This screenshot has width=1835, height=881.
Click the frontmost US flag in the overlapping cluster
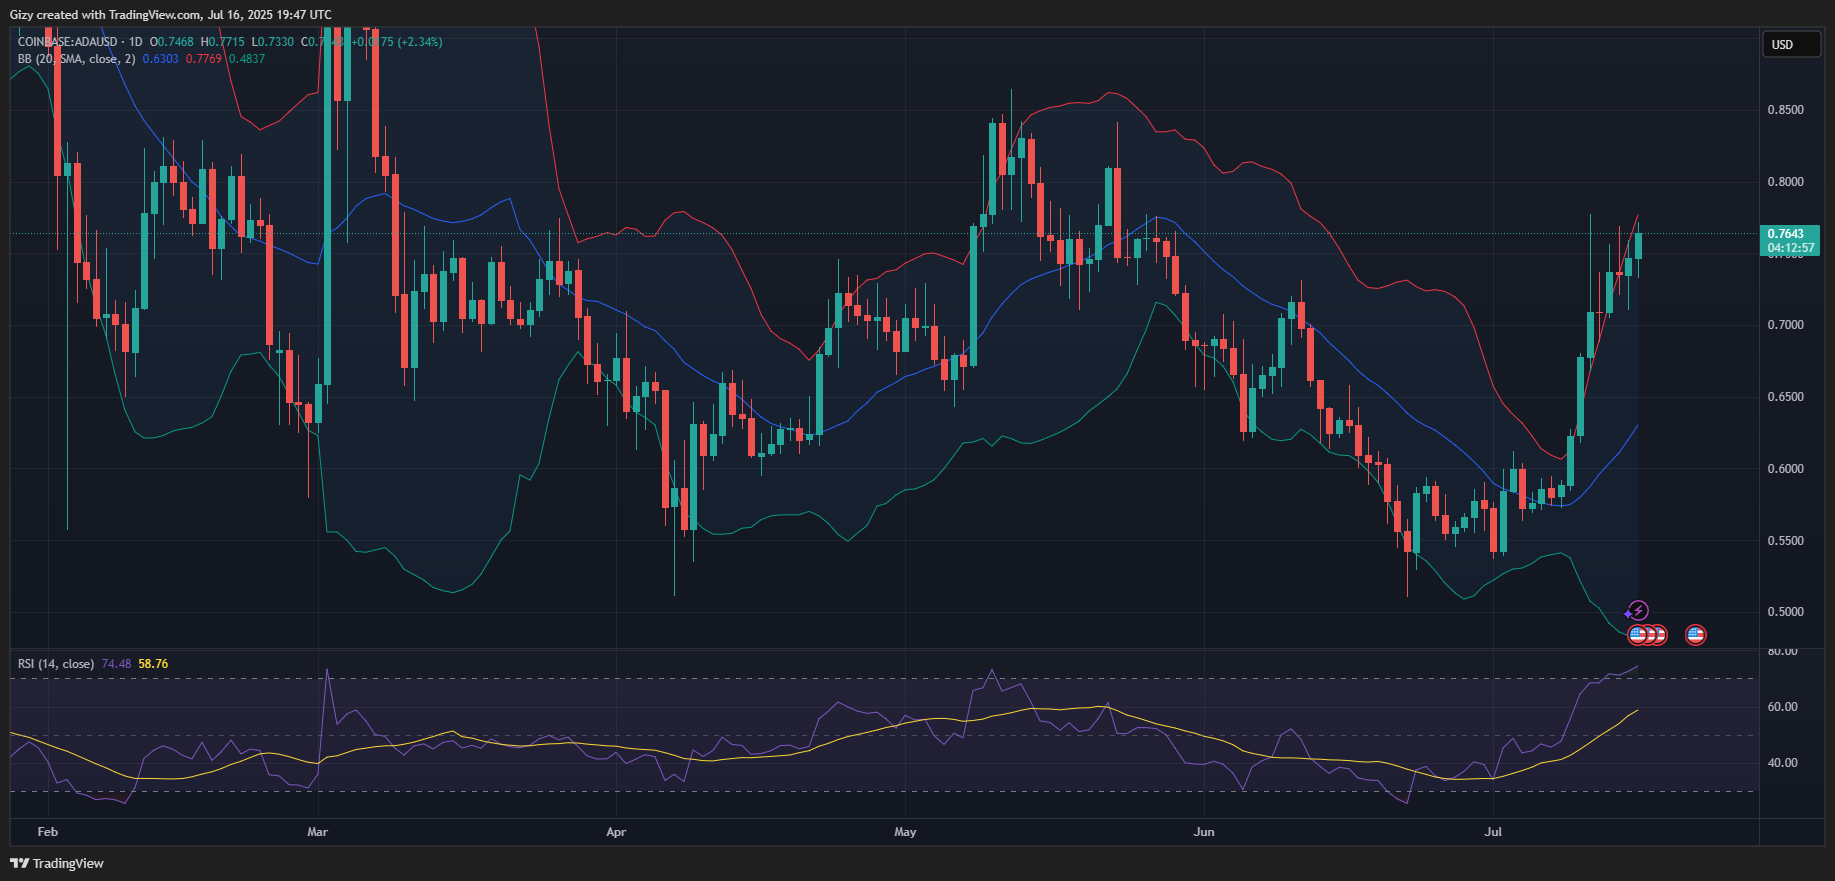pos(1638,634)
